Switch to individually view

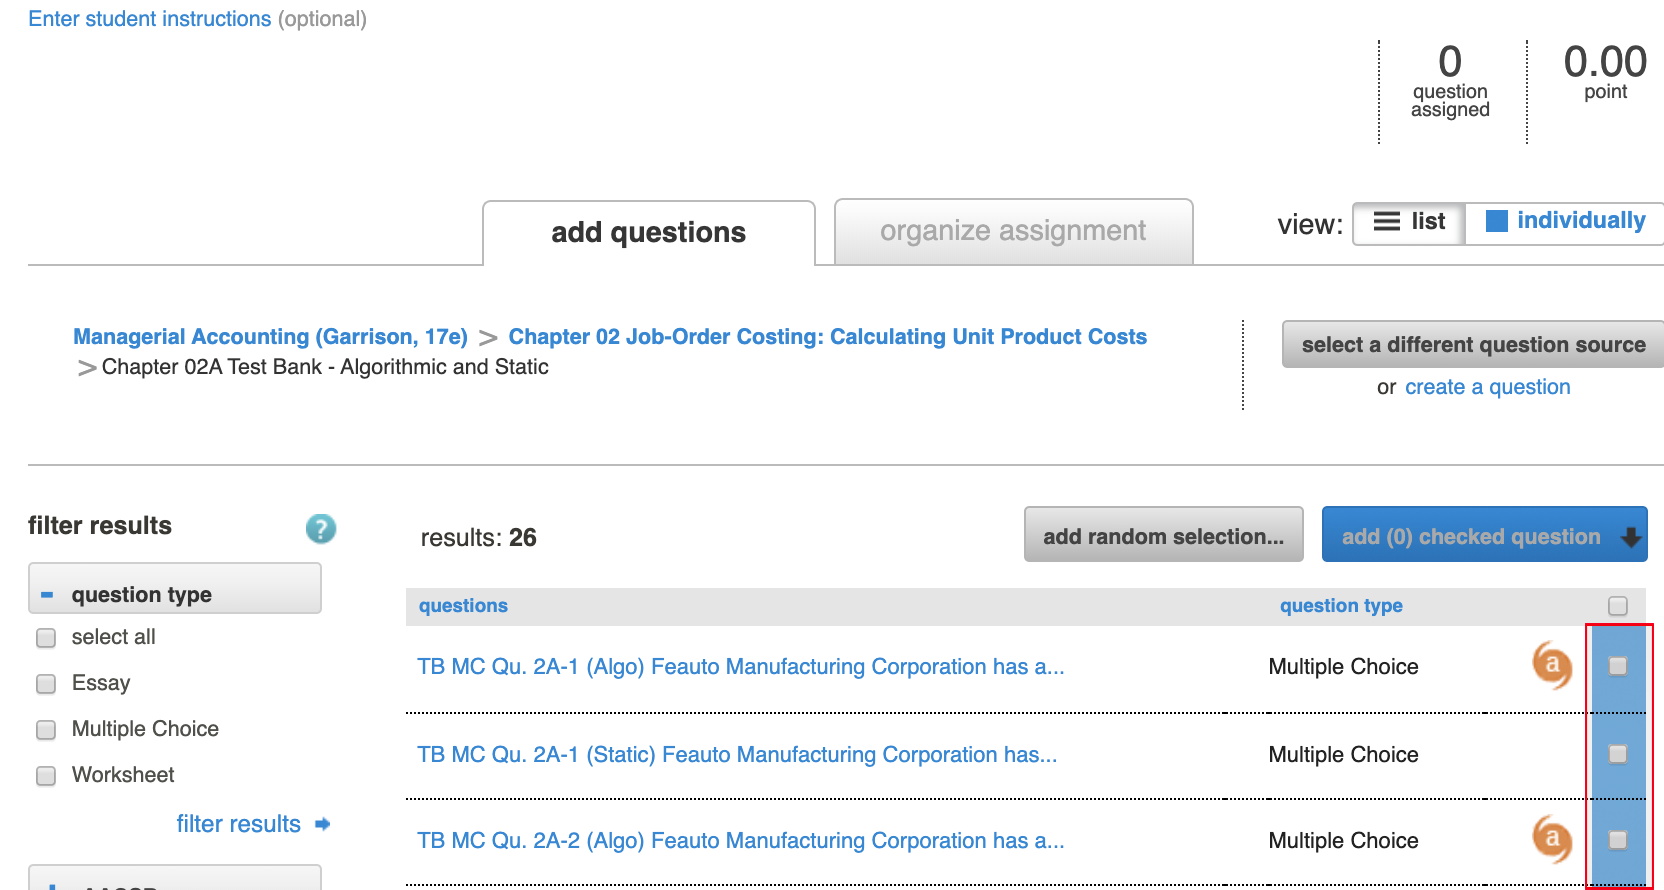pyautogui.click(x=1565, y=222)
